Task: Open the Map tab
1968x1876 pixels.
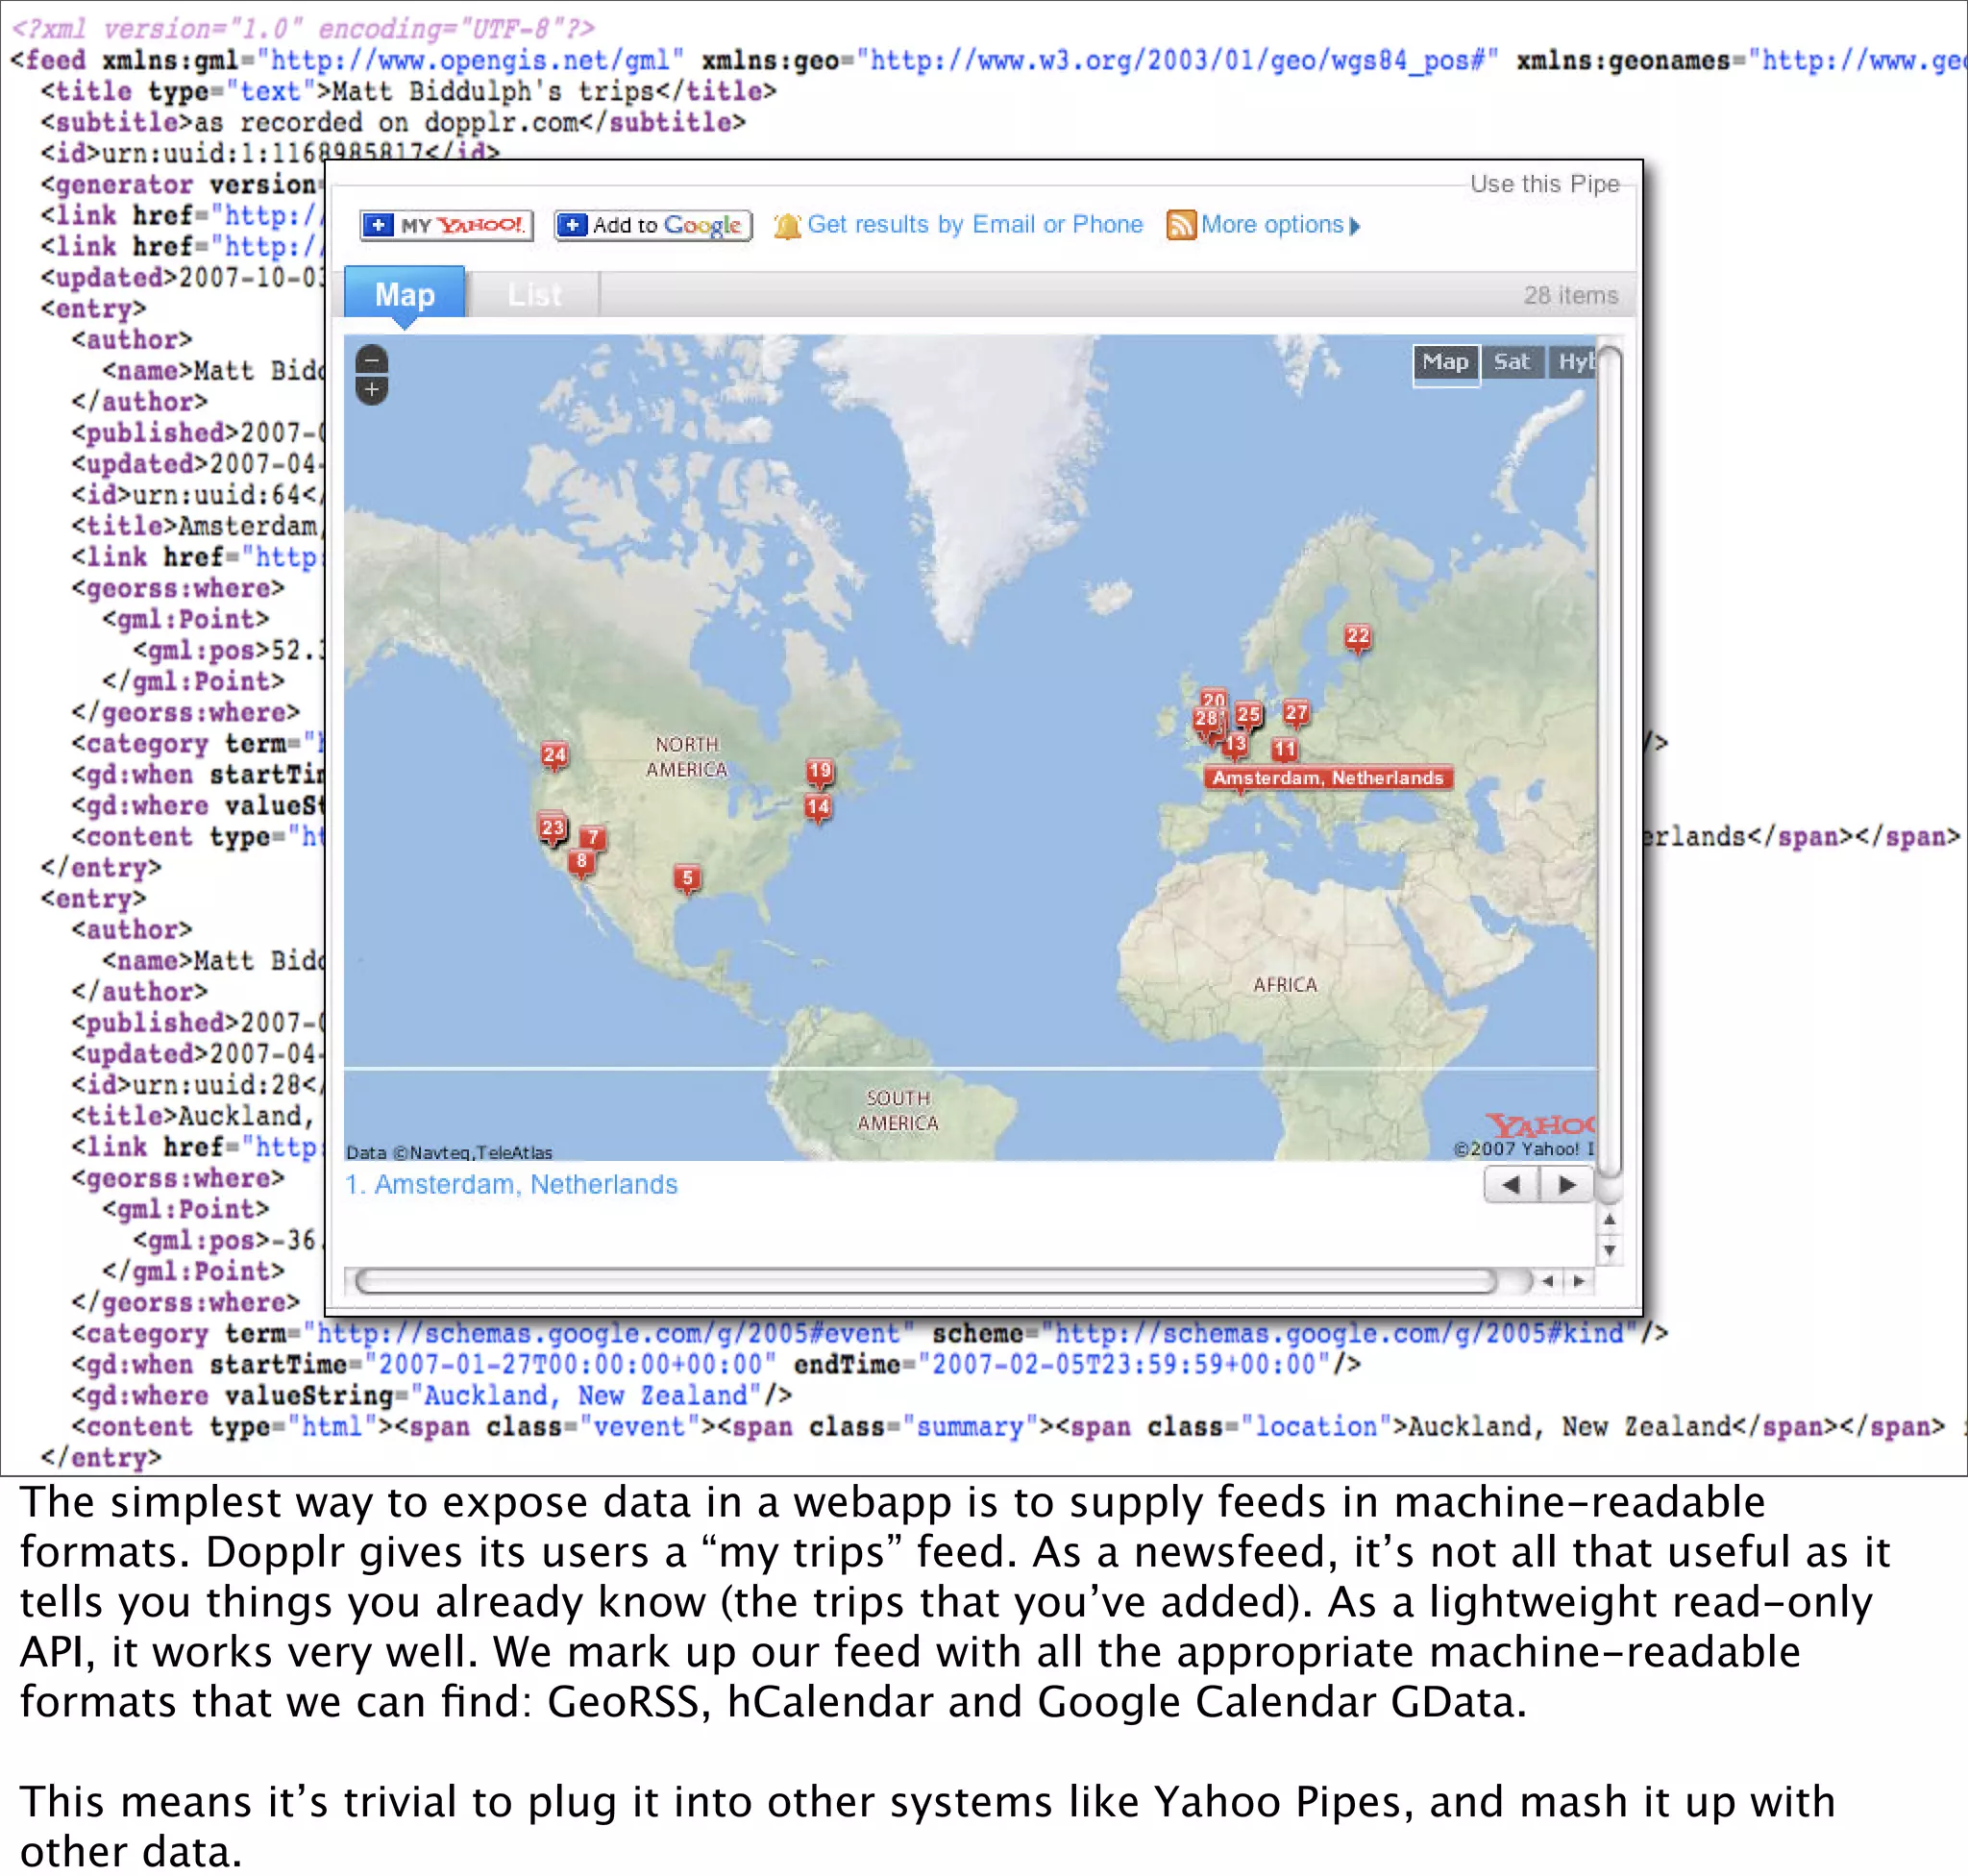Action: click(404, 294)
